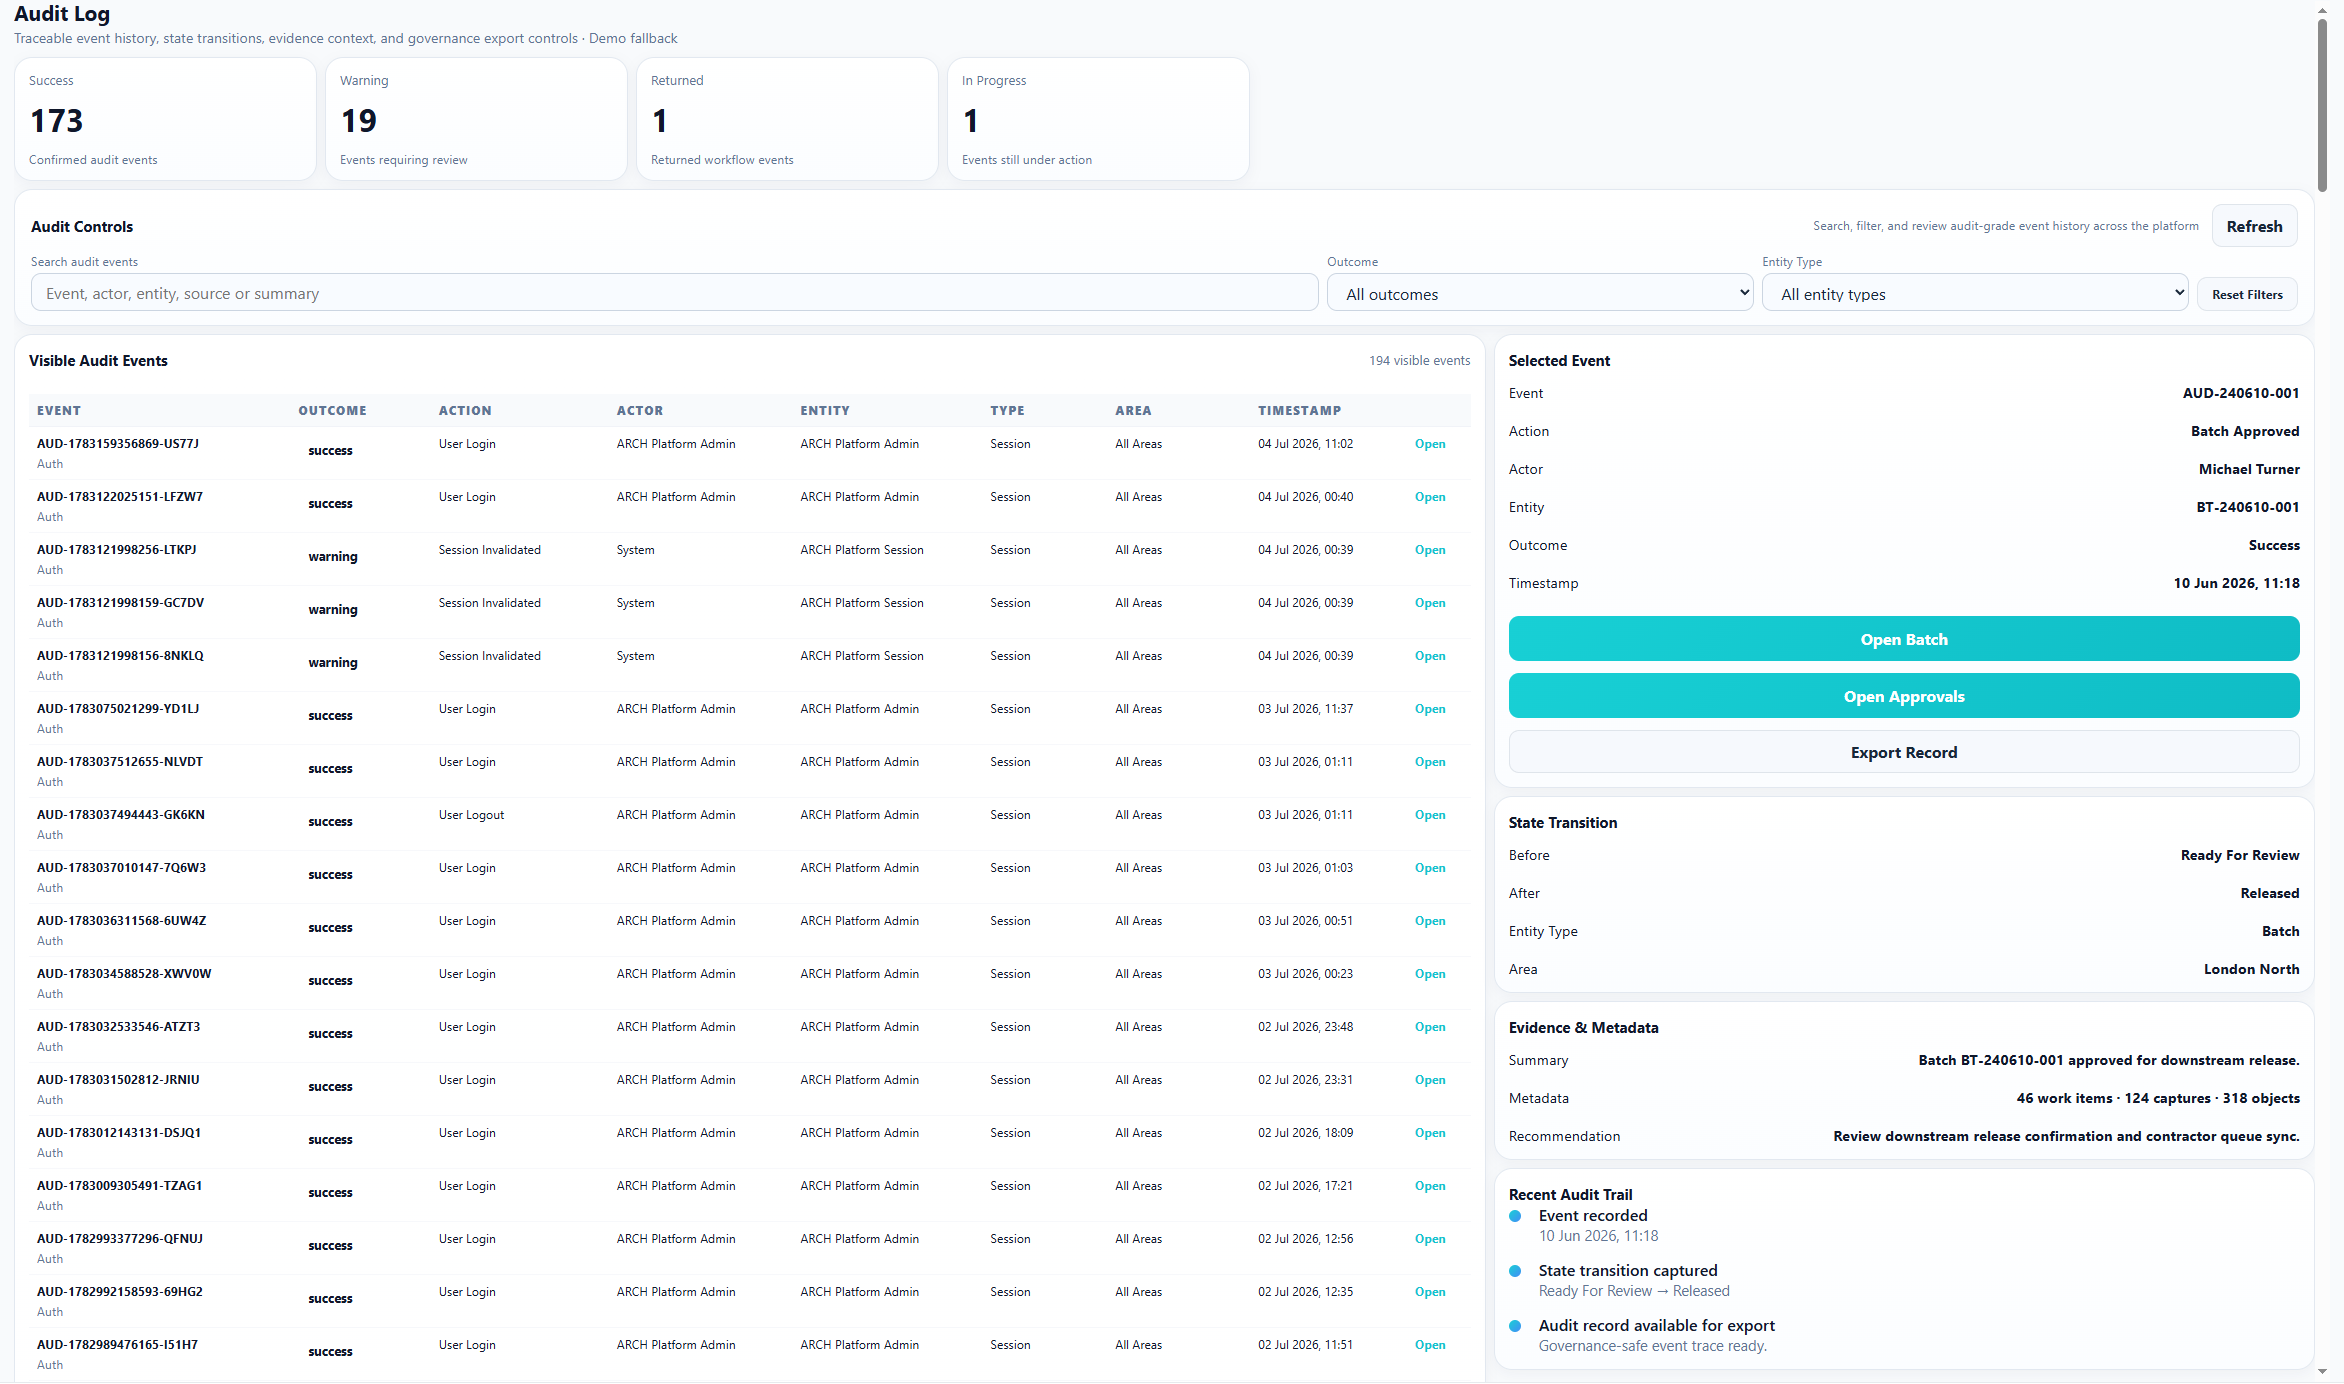The image size is (2344, 1384).
Task: Click the Returned summary card
Action: [x=787, y=119]
